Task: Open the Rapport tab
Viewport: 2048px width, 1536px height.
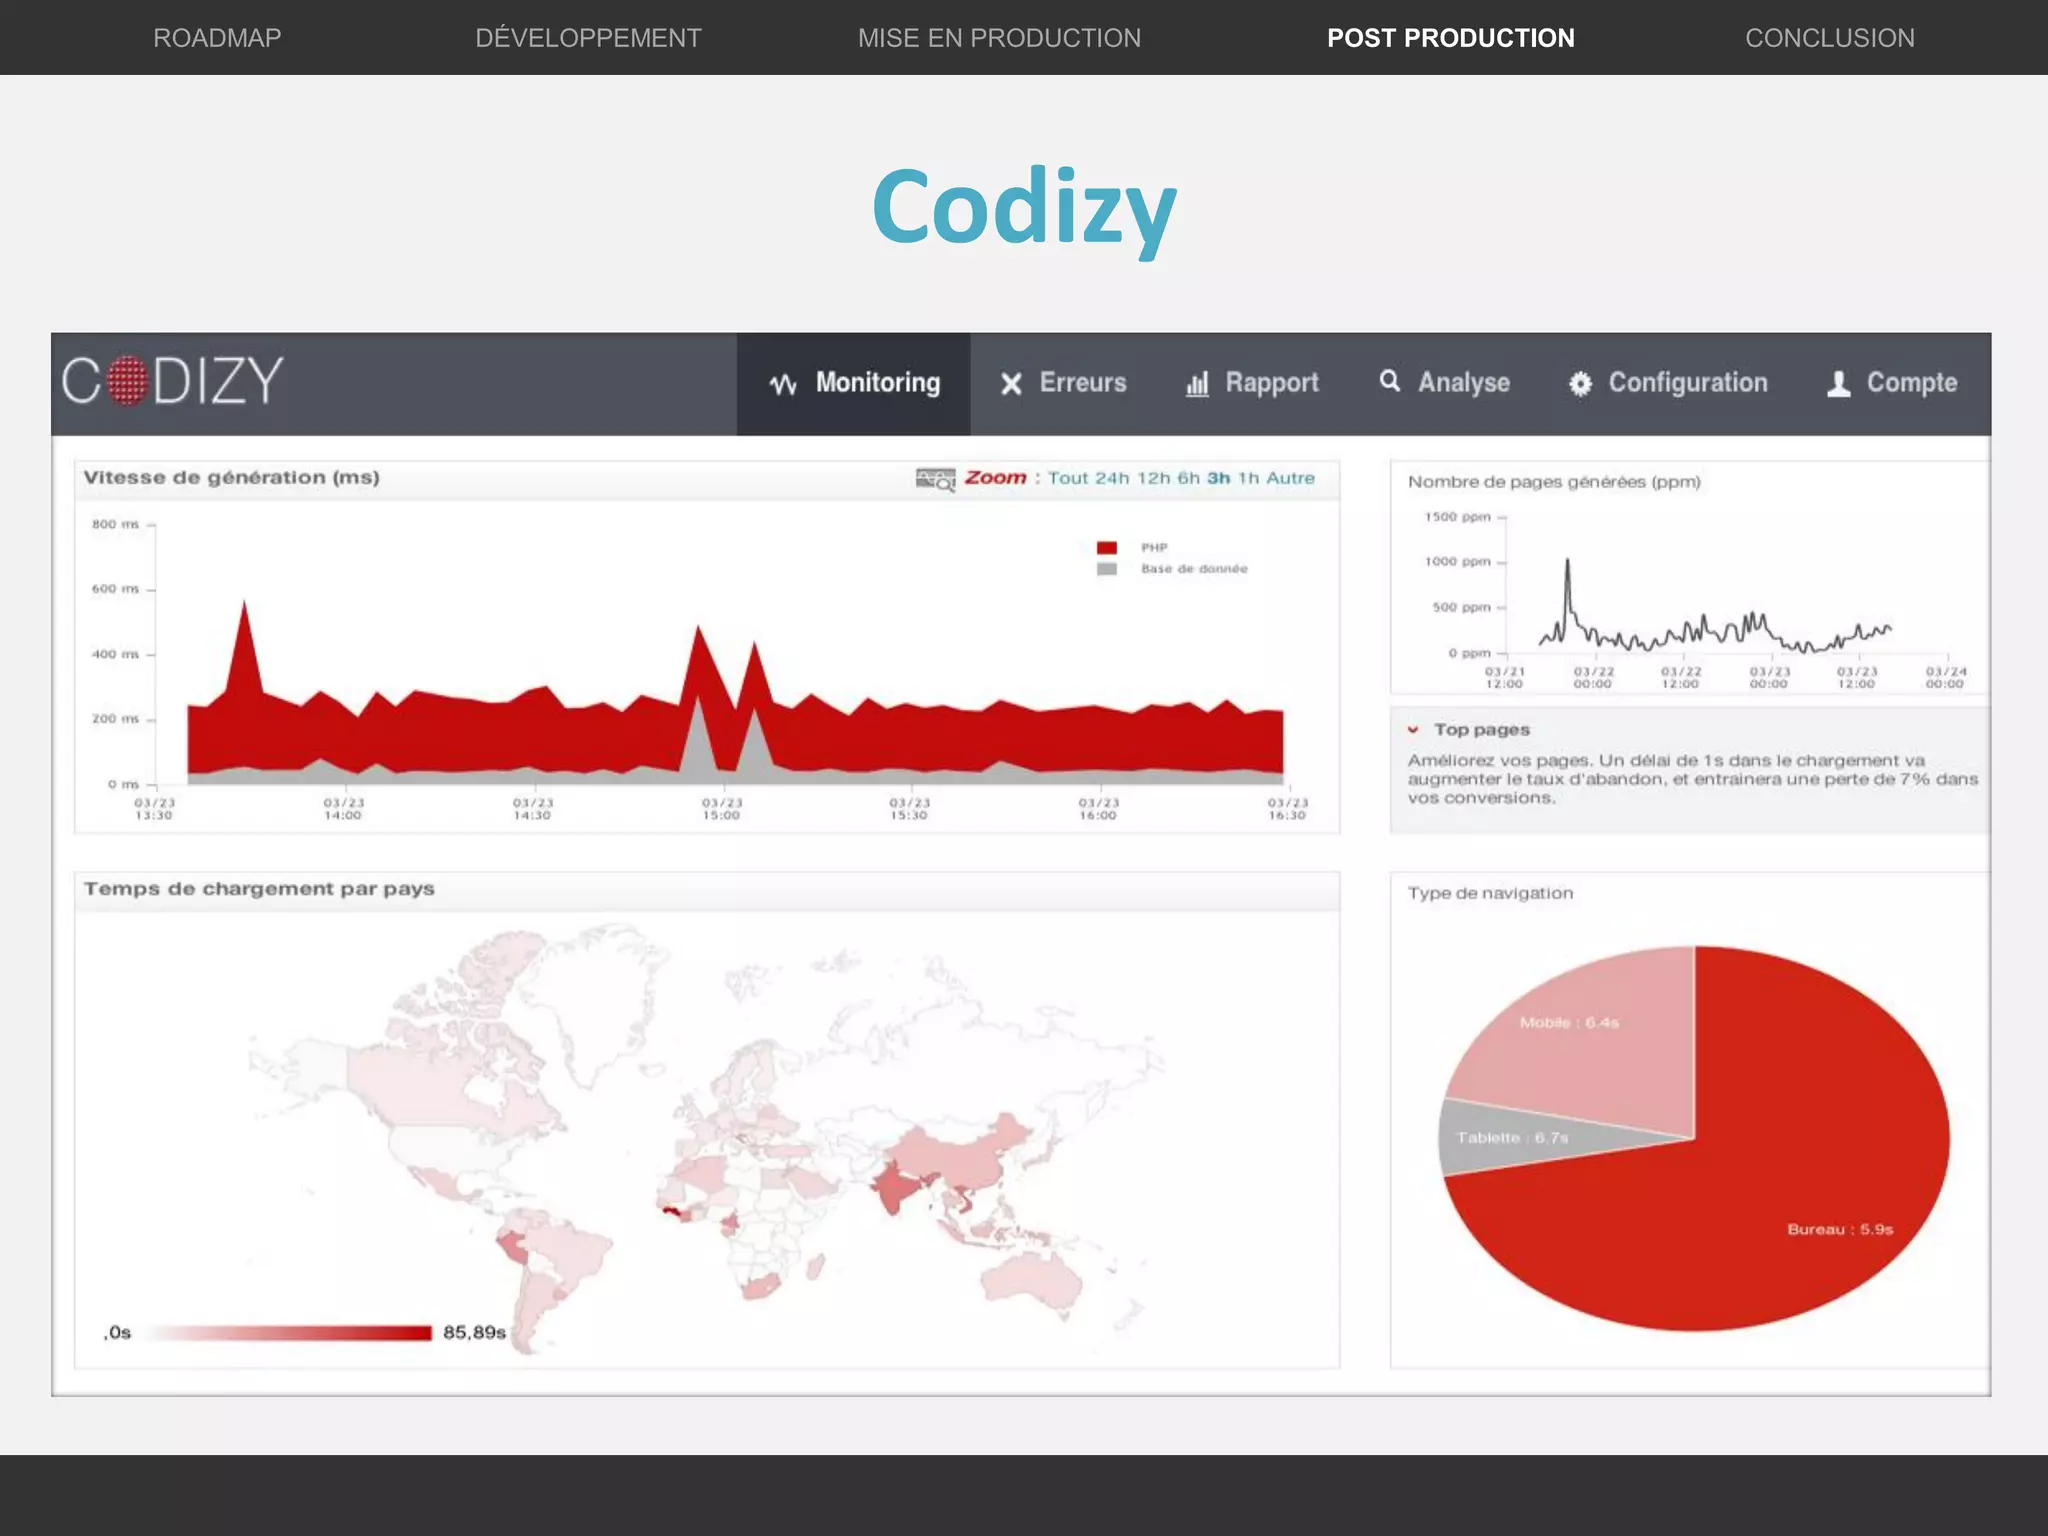Action: (x=1252, y=384)
